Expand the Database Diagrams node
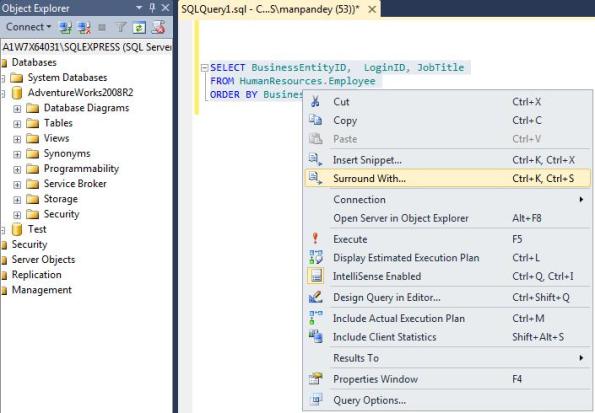The width and height of the screenshot is (595, 413). tap(17, 109)
